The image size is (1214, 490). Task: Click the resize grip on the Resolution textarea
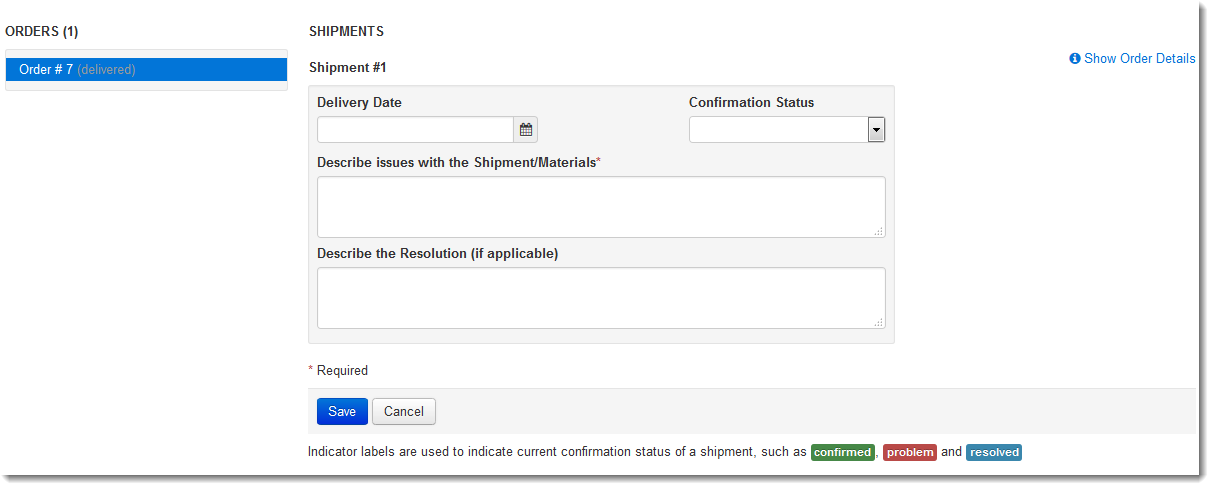tap(878, 322)
